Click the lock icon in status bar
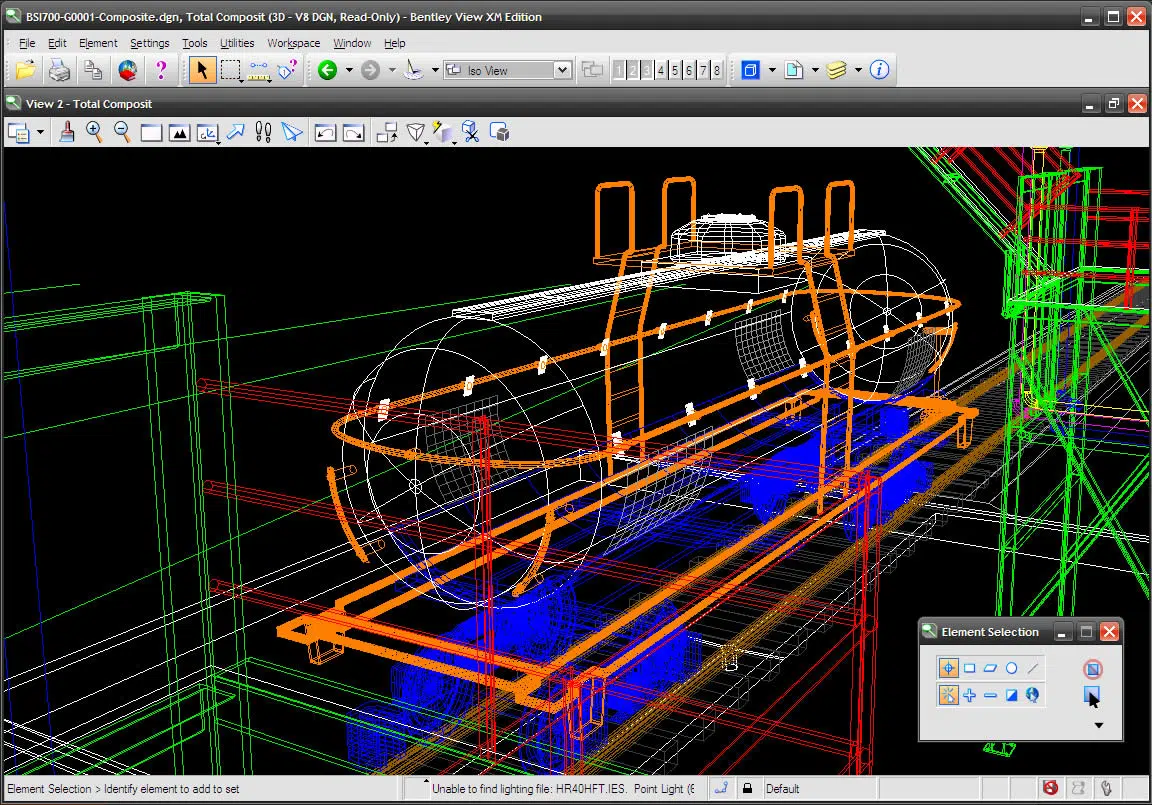Viewport: 1152px width, 805px height. click(747, 789)
